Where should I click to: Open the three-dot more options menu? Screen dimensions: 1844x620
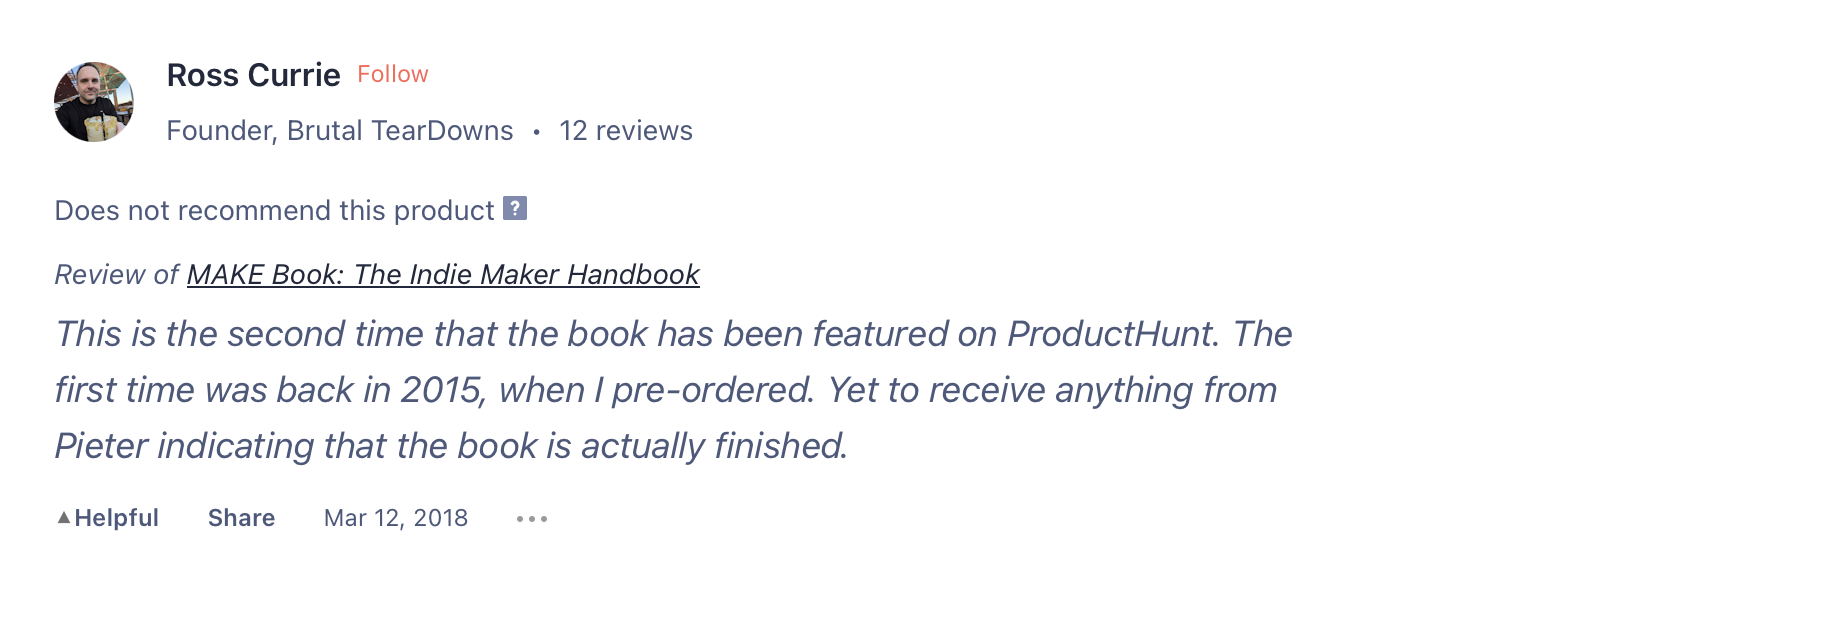coord(532,518)
